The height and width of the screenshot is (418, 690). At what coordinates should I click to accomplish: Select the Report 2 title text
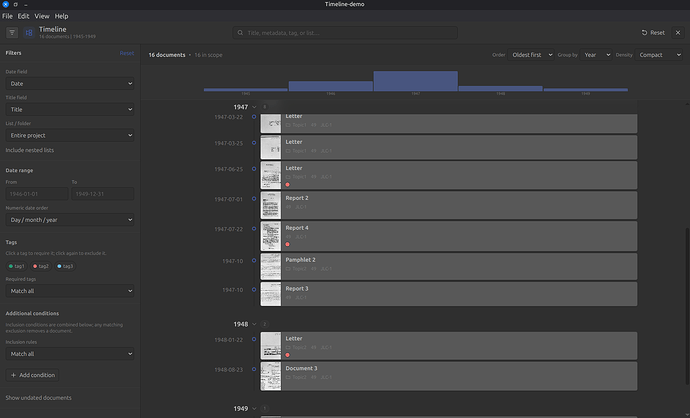pyautogui.click(x=297, y=198)
